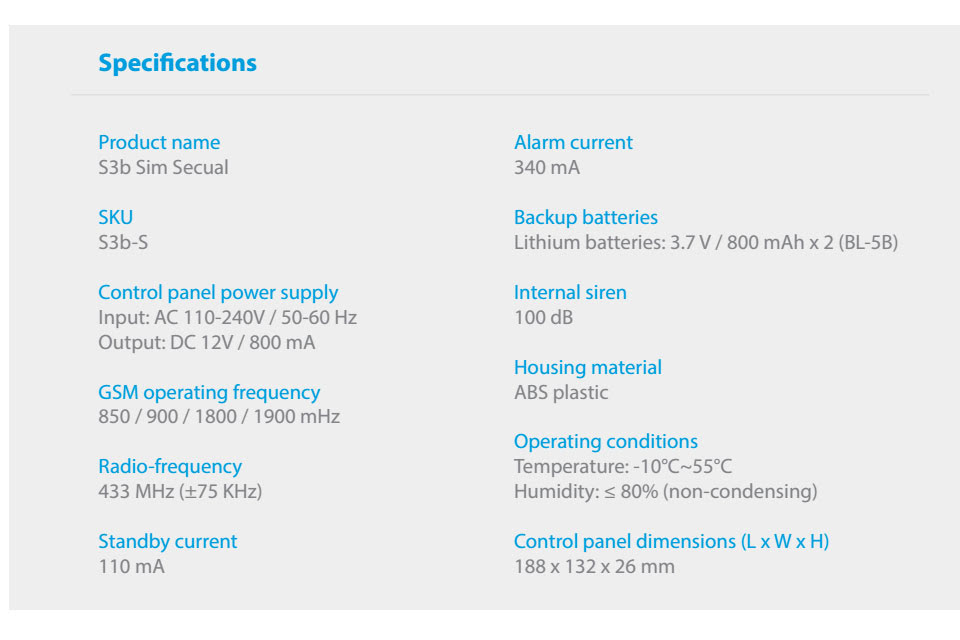Click the Specifications heading
Image resolution: width=960 pixels, height=640 pixels.
(178, 63)
